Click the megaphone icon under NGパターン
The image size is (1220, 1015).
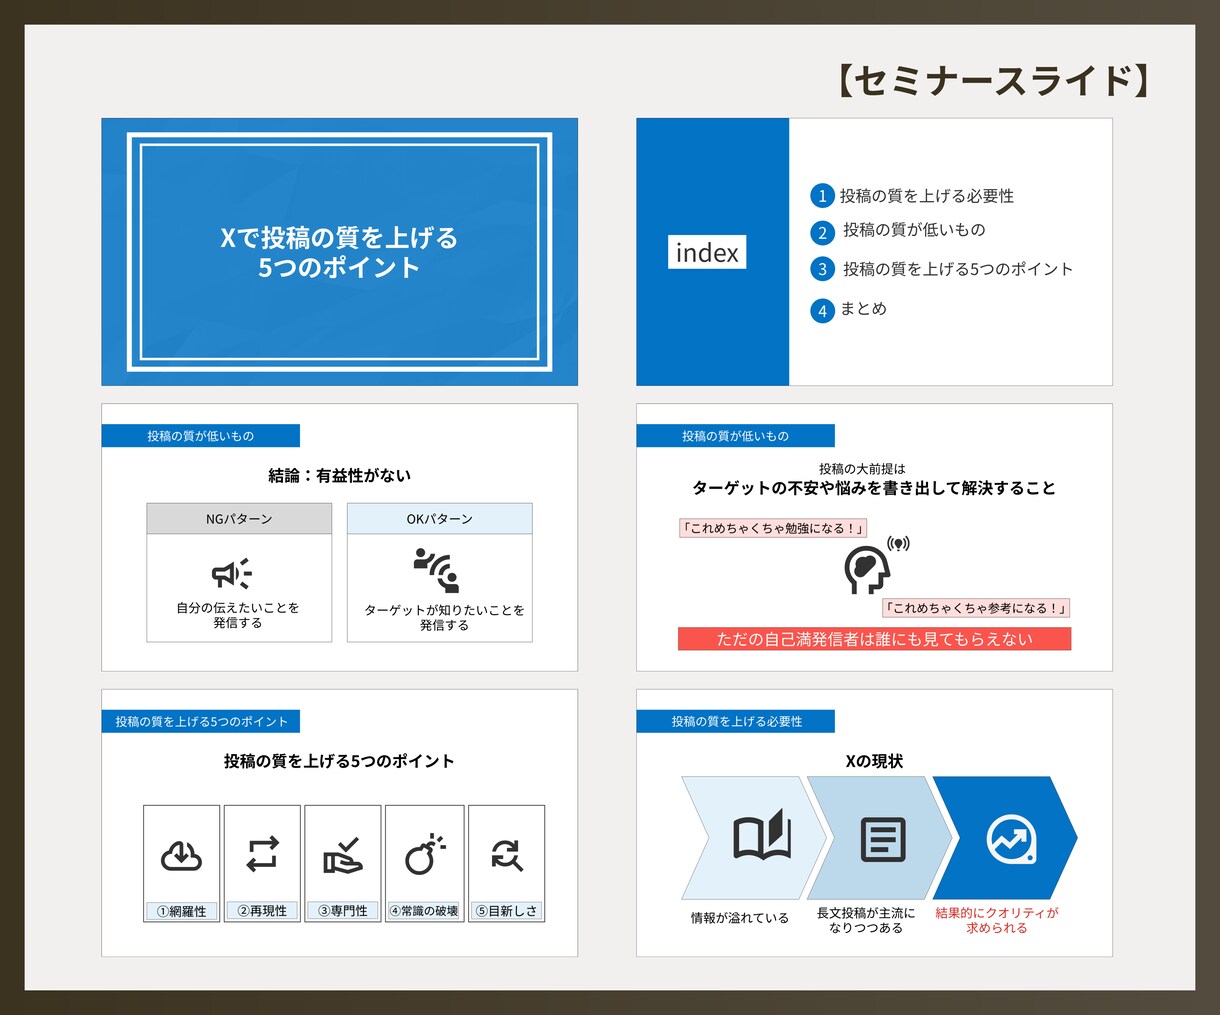[232, 573]
